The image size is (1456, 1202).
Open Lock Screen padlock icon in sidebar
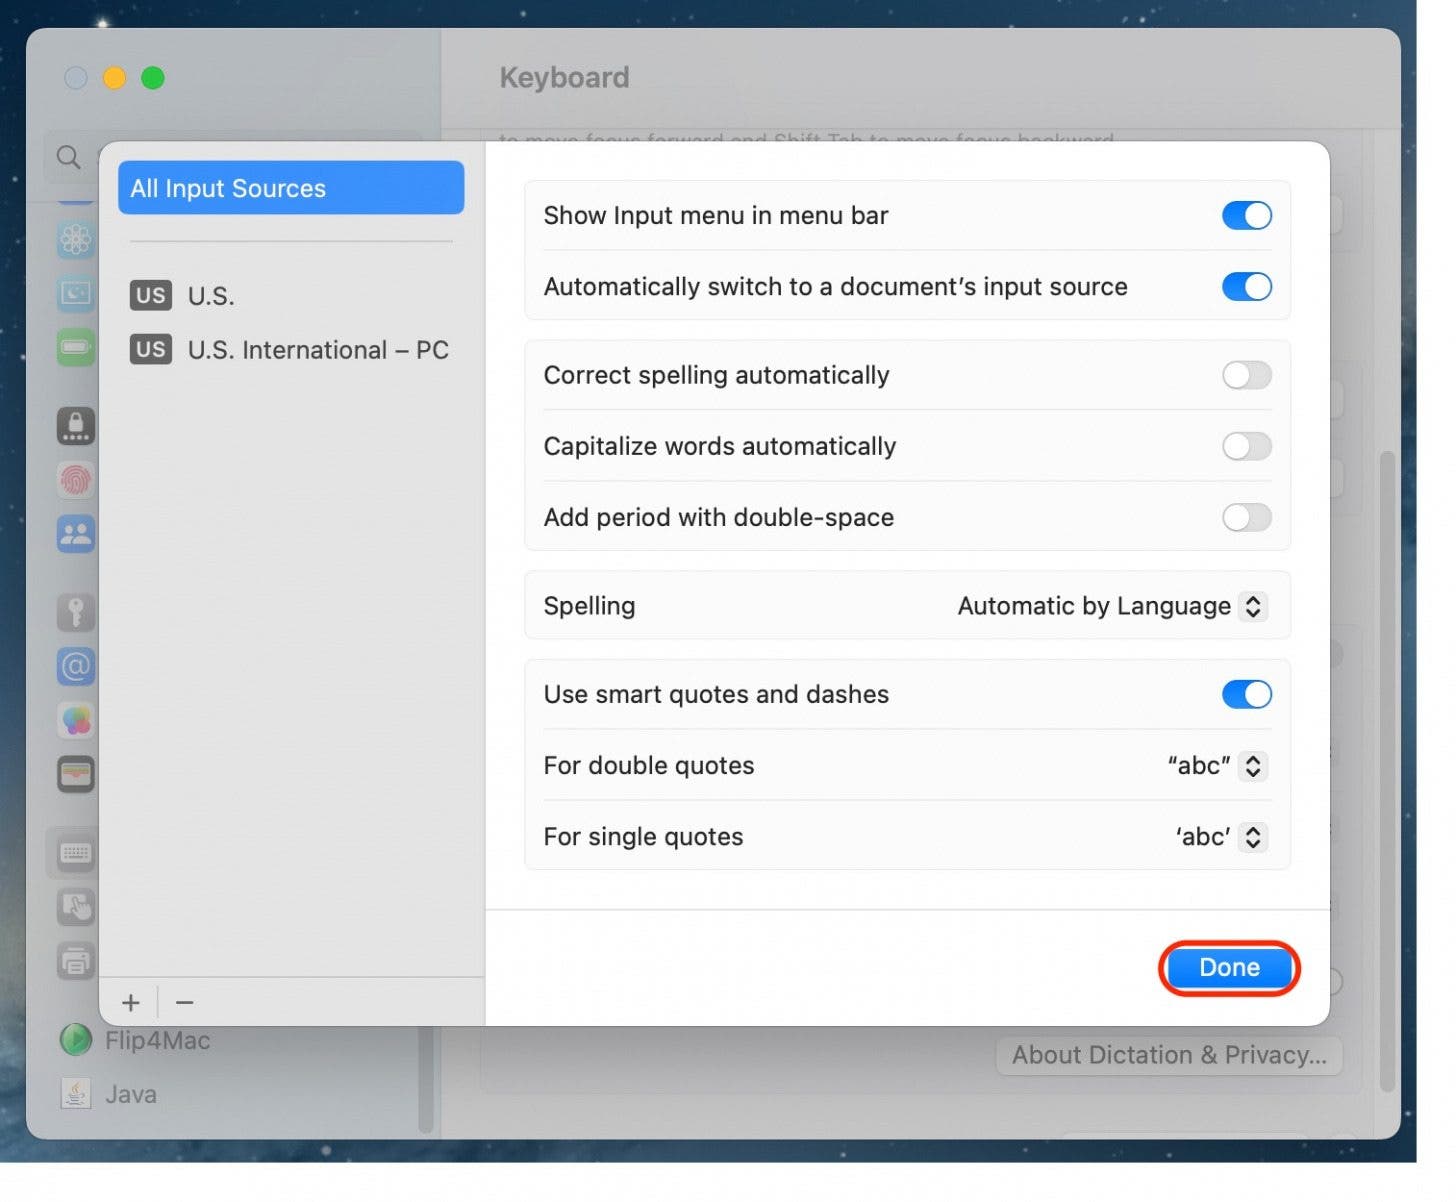76,426
